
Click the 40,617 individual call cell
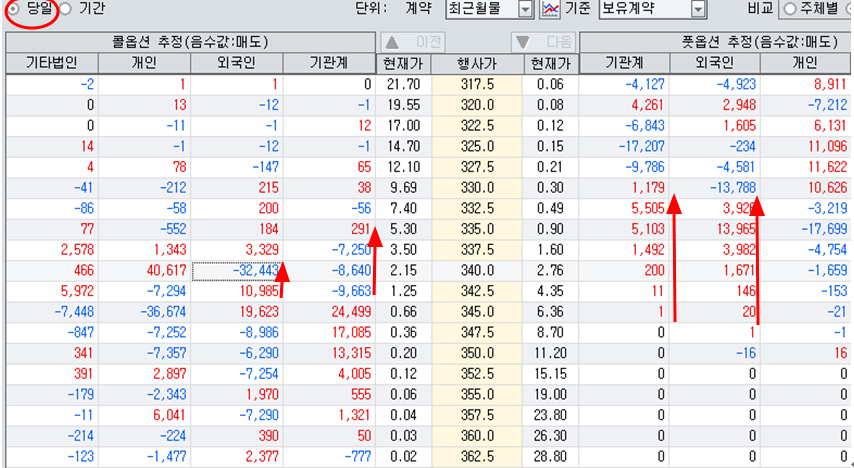[x=144, y=271]
